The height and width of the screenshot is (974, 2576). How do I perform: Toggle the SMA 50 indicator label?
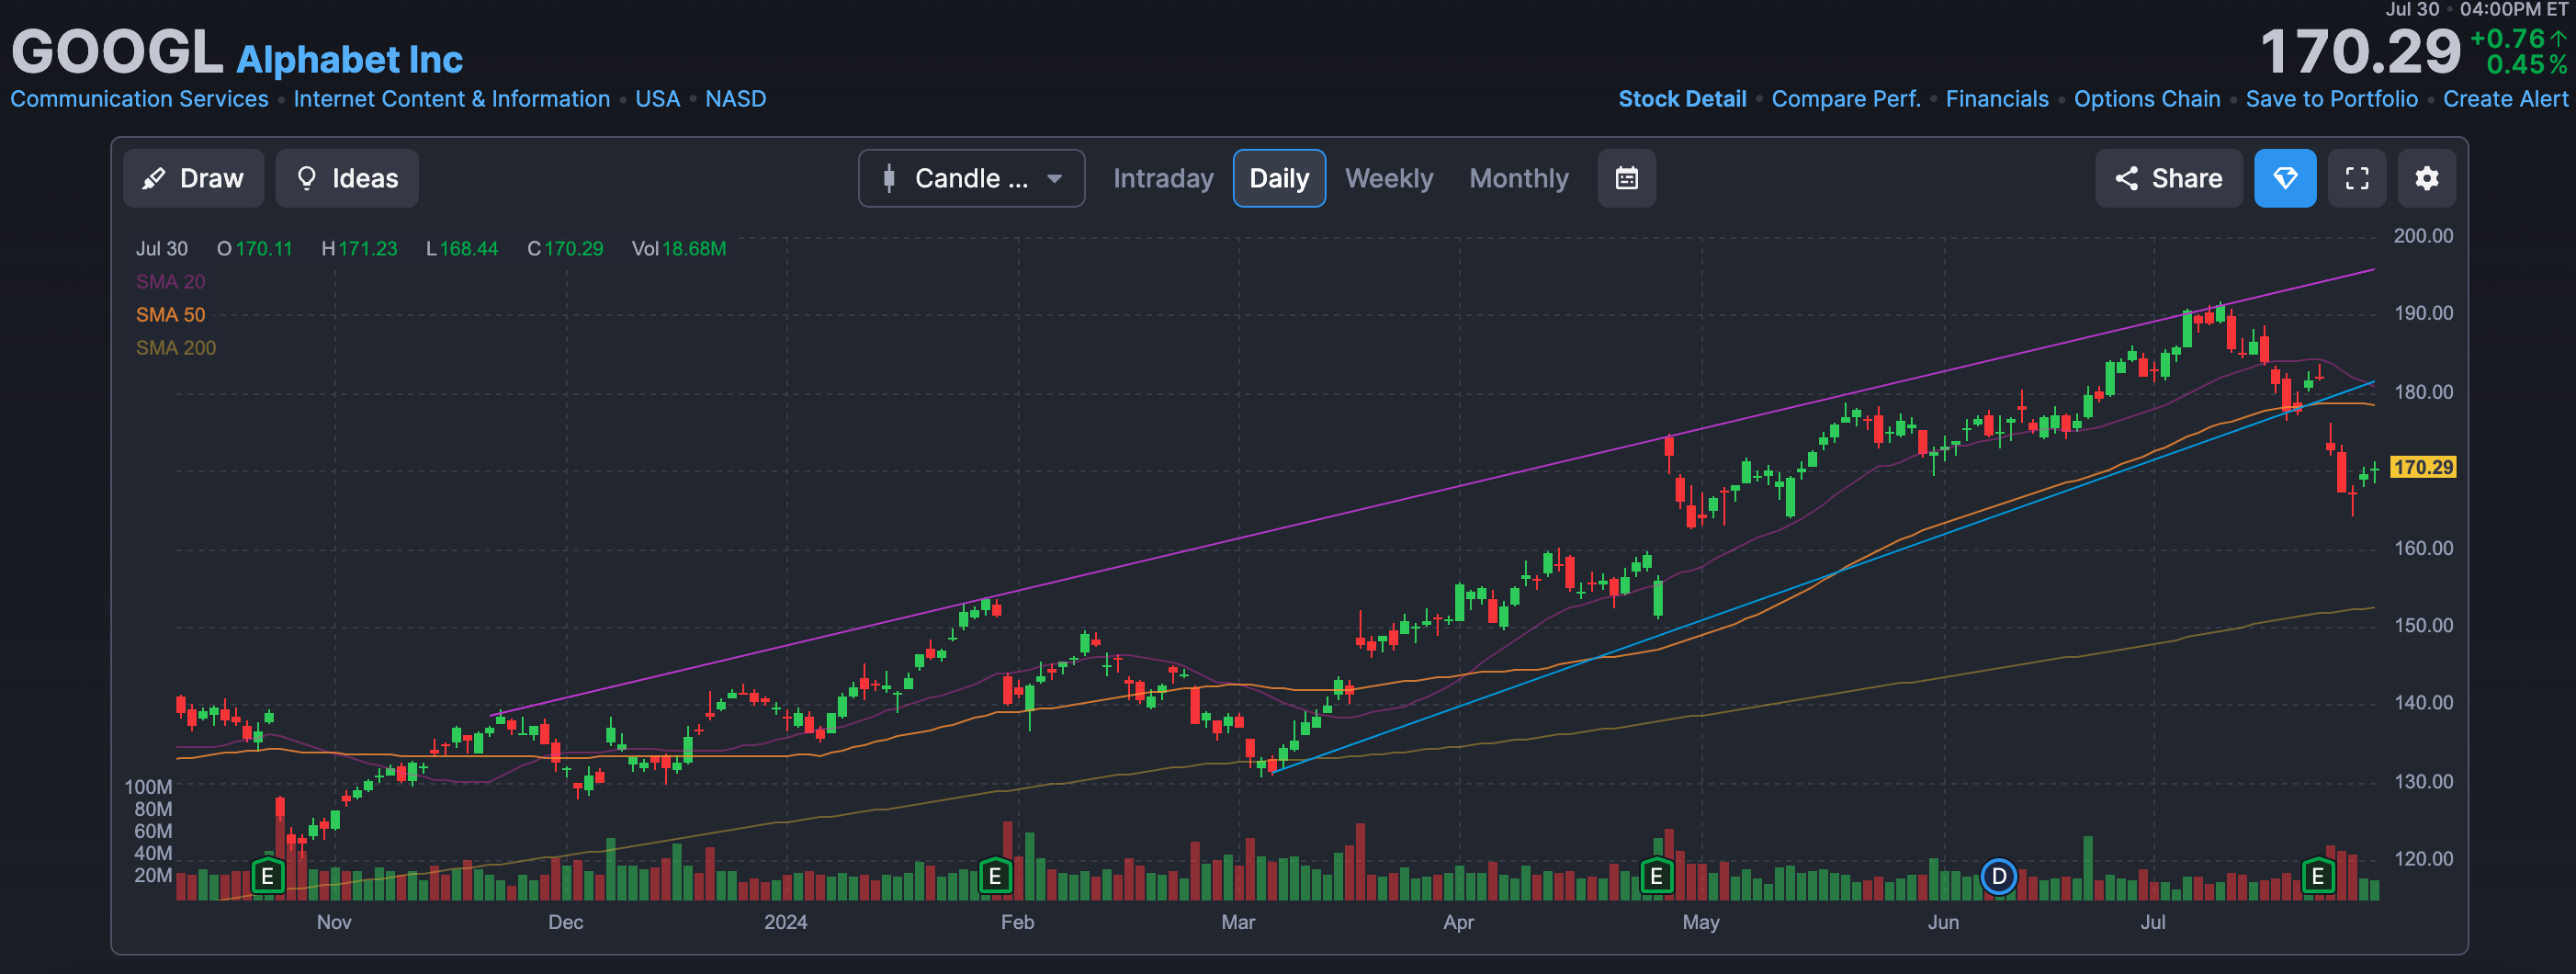pyautogui.click(x=170, y=315)
